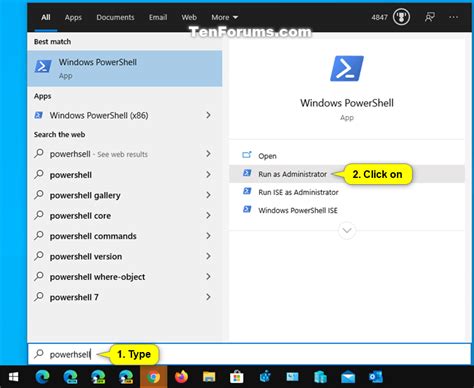Click the large PowerShell icon in preview pane
Image resolution: width=474 pixels, height=388 pixels.
(347, 68)
